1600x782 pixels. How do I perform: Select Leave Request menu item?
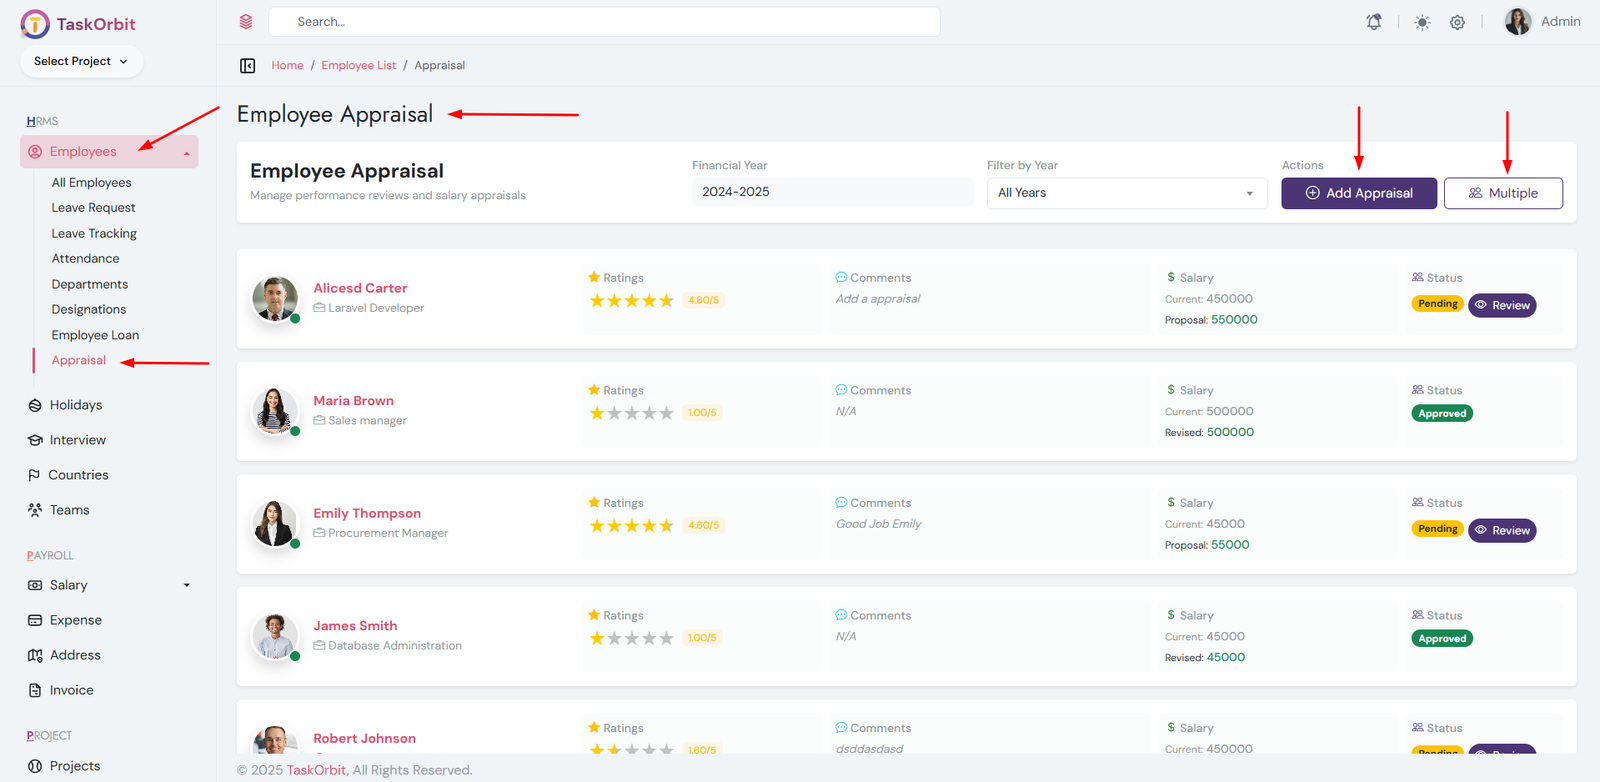click(x=93, y=208)
